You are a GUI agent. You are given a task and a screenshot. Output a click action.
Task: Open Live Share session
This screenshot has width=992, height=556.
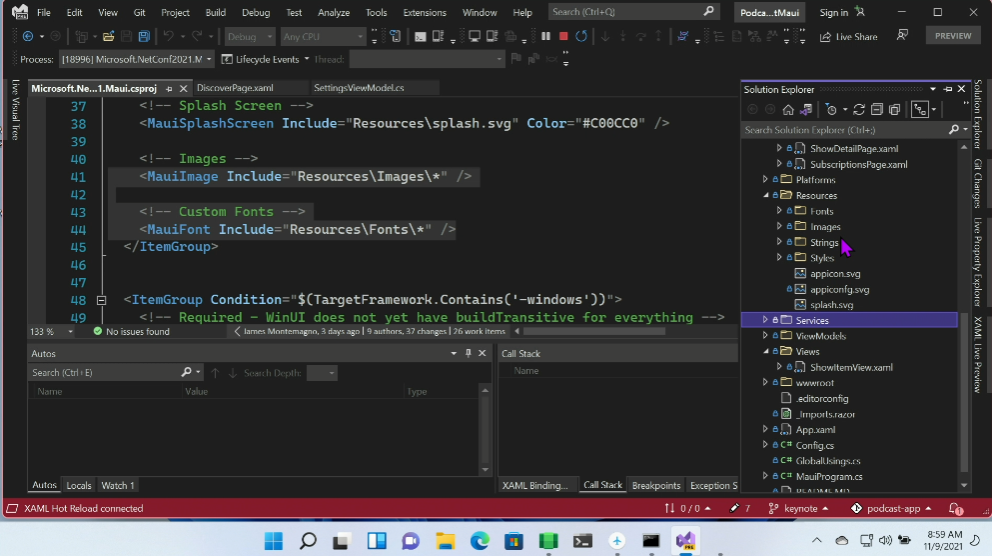848,37
